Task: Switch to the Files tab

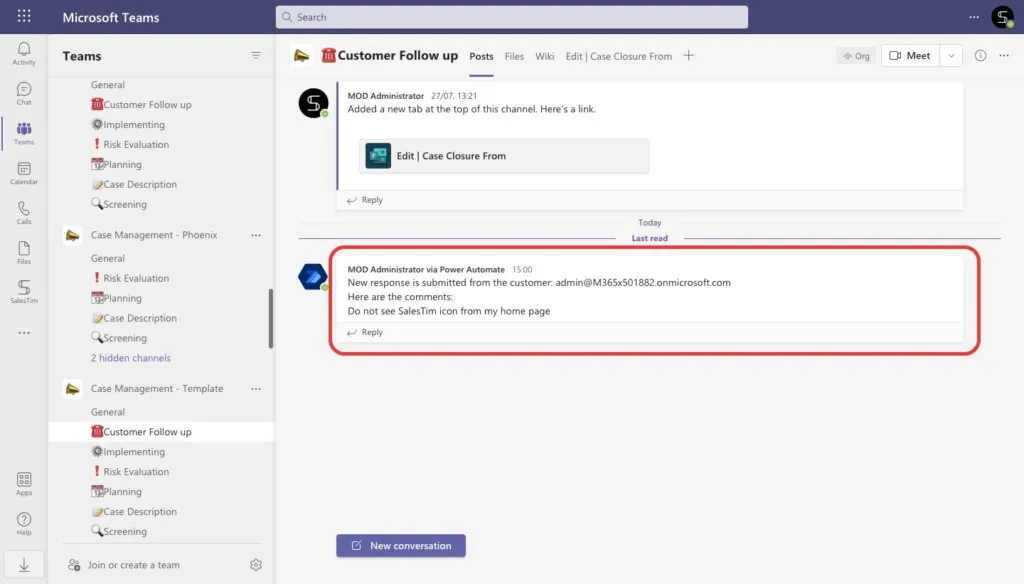Action: pos(514,56)
